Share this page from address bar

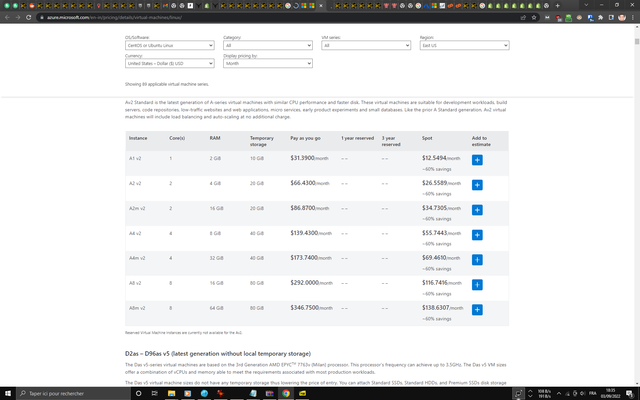(x=523, y=18)
